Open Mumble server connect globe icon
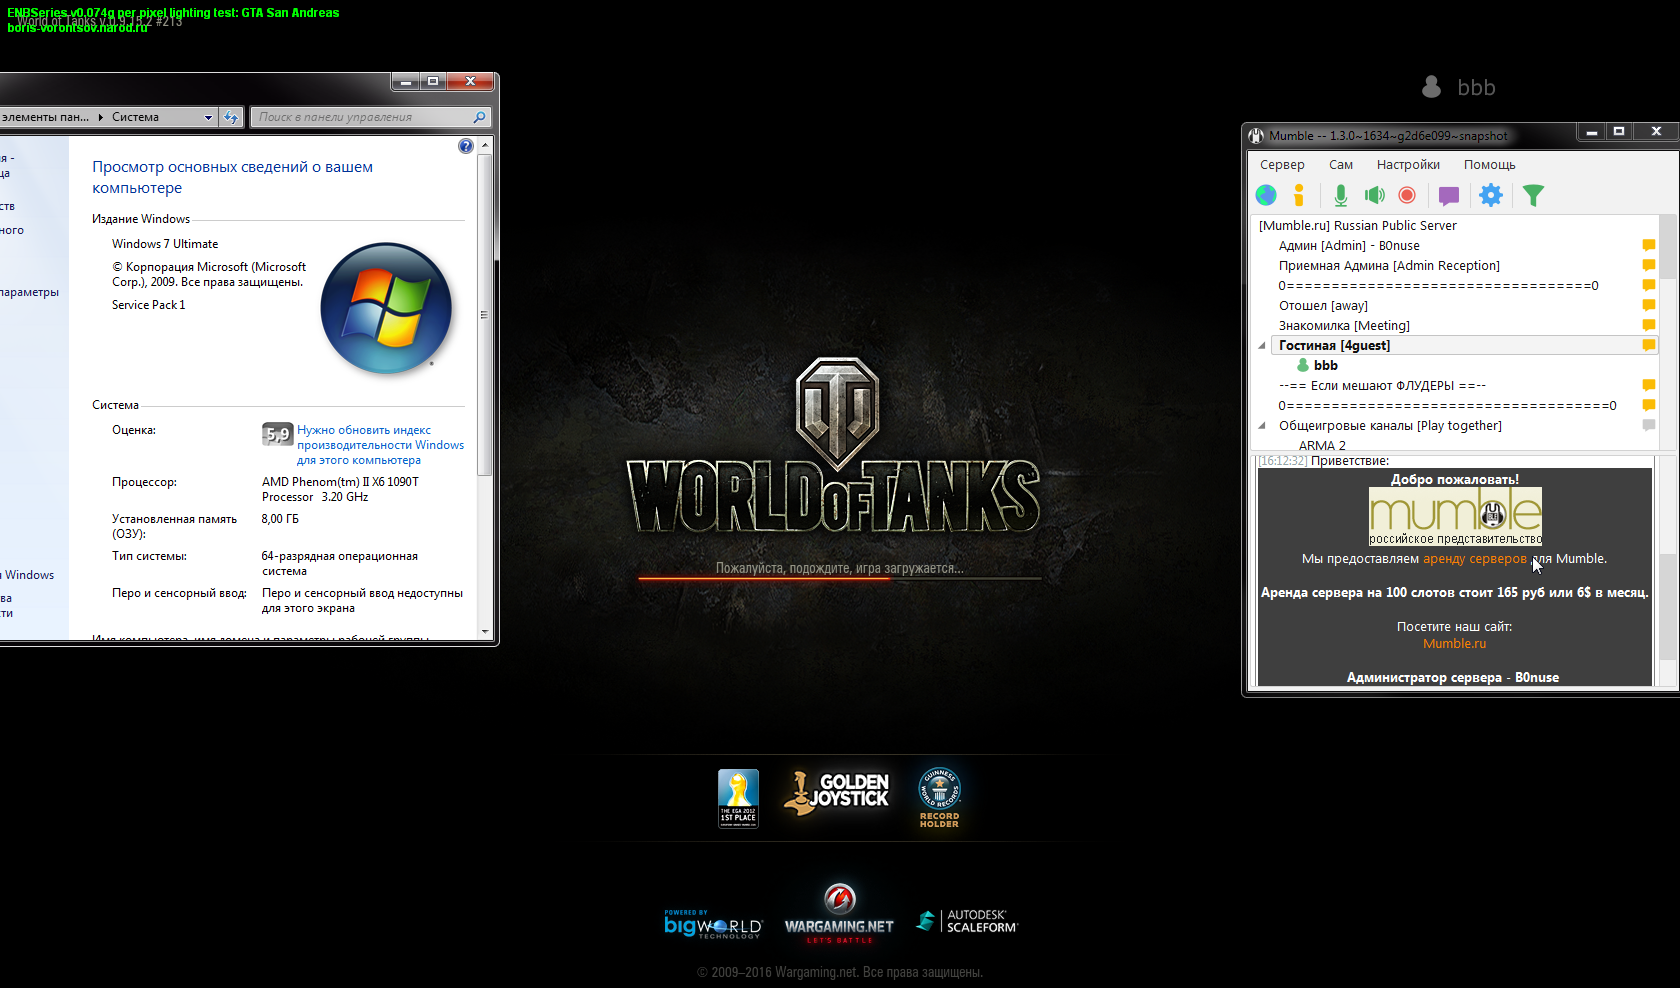The width and height of the screenshot is (1680, 988). 1266,195
